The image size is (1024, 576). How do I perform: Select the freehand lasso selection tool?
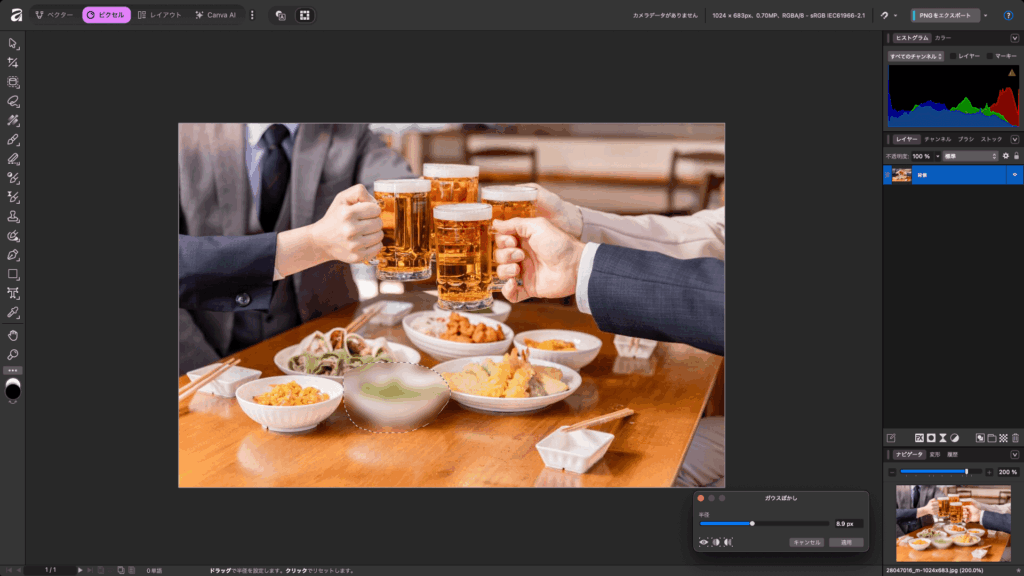pos(13,101)
